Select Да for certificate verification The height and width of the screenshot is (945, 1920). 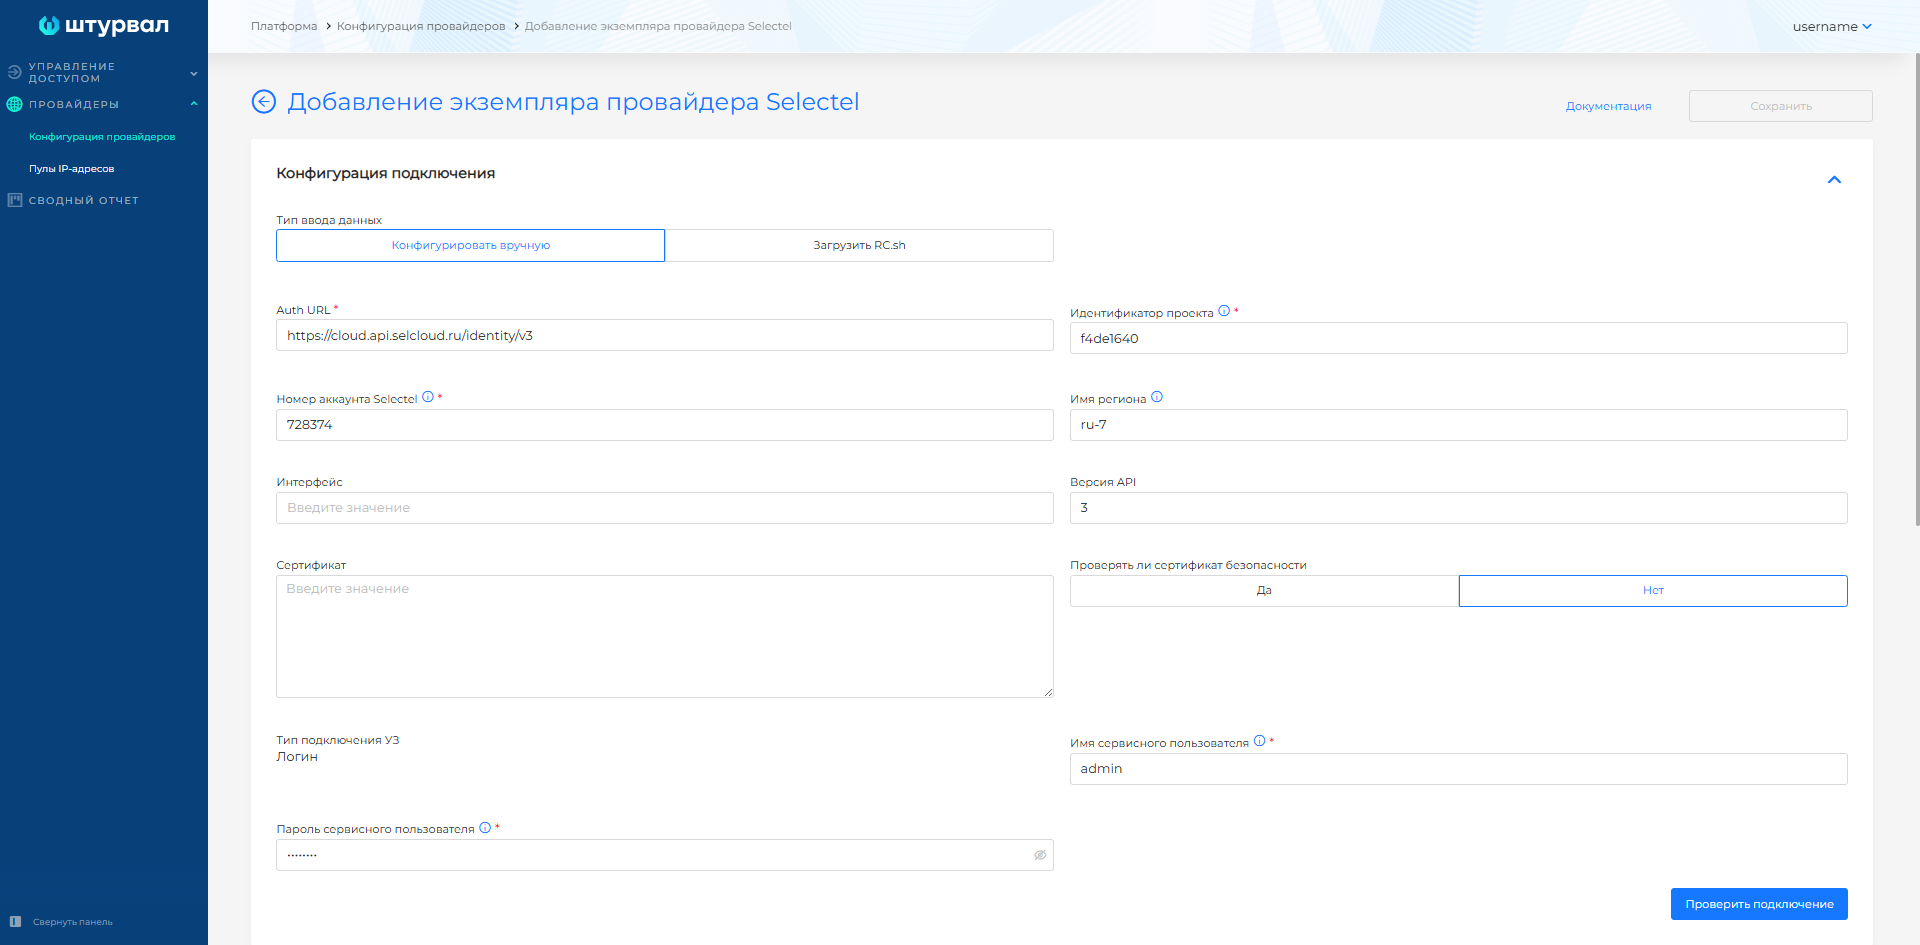point(1264,591)
